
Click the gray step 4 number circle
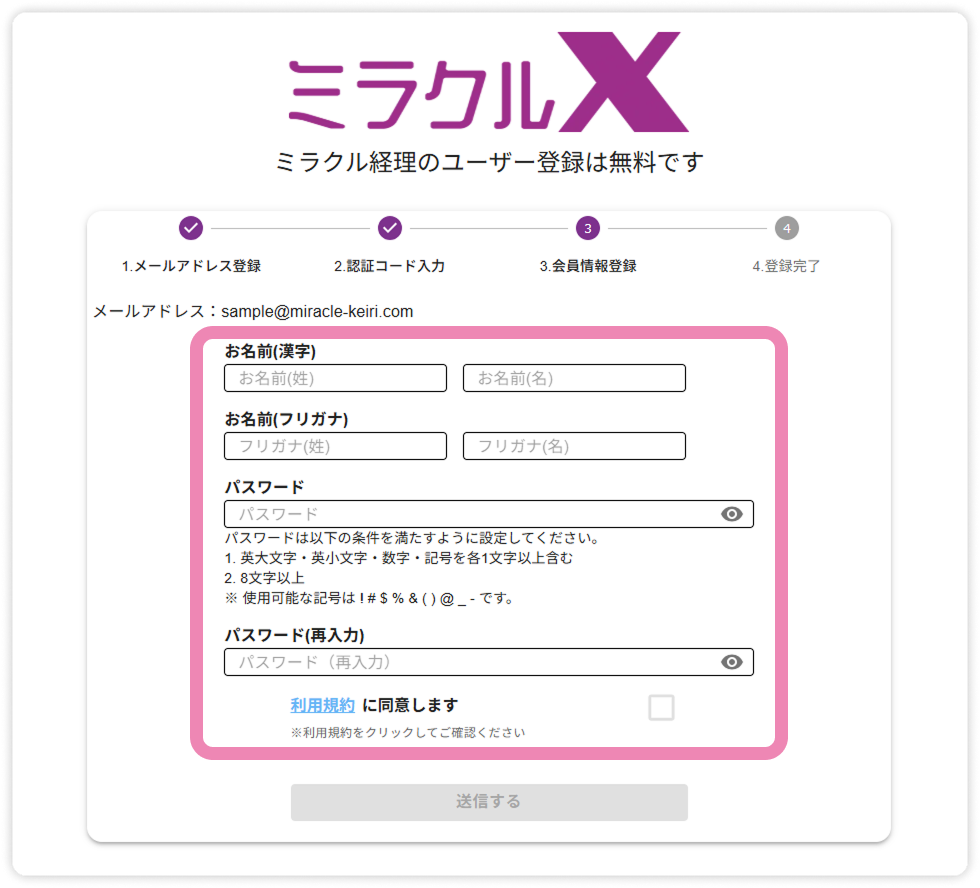787,228
